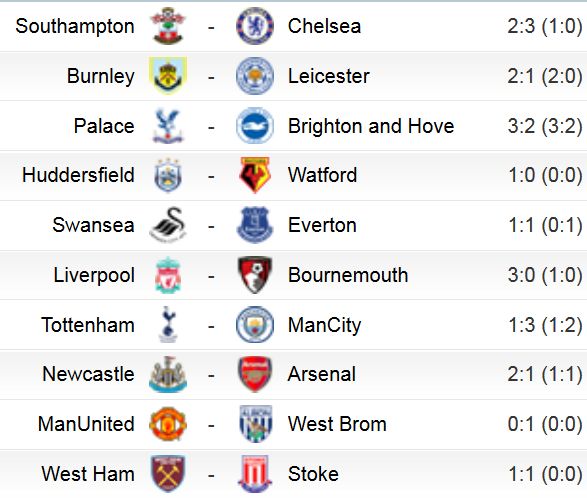Select the Bournemouth club badge
The height and width of the screenshot is (498, 587).
[255, 275]
